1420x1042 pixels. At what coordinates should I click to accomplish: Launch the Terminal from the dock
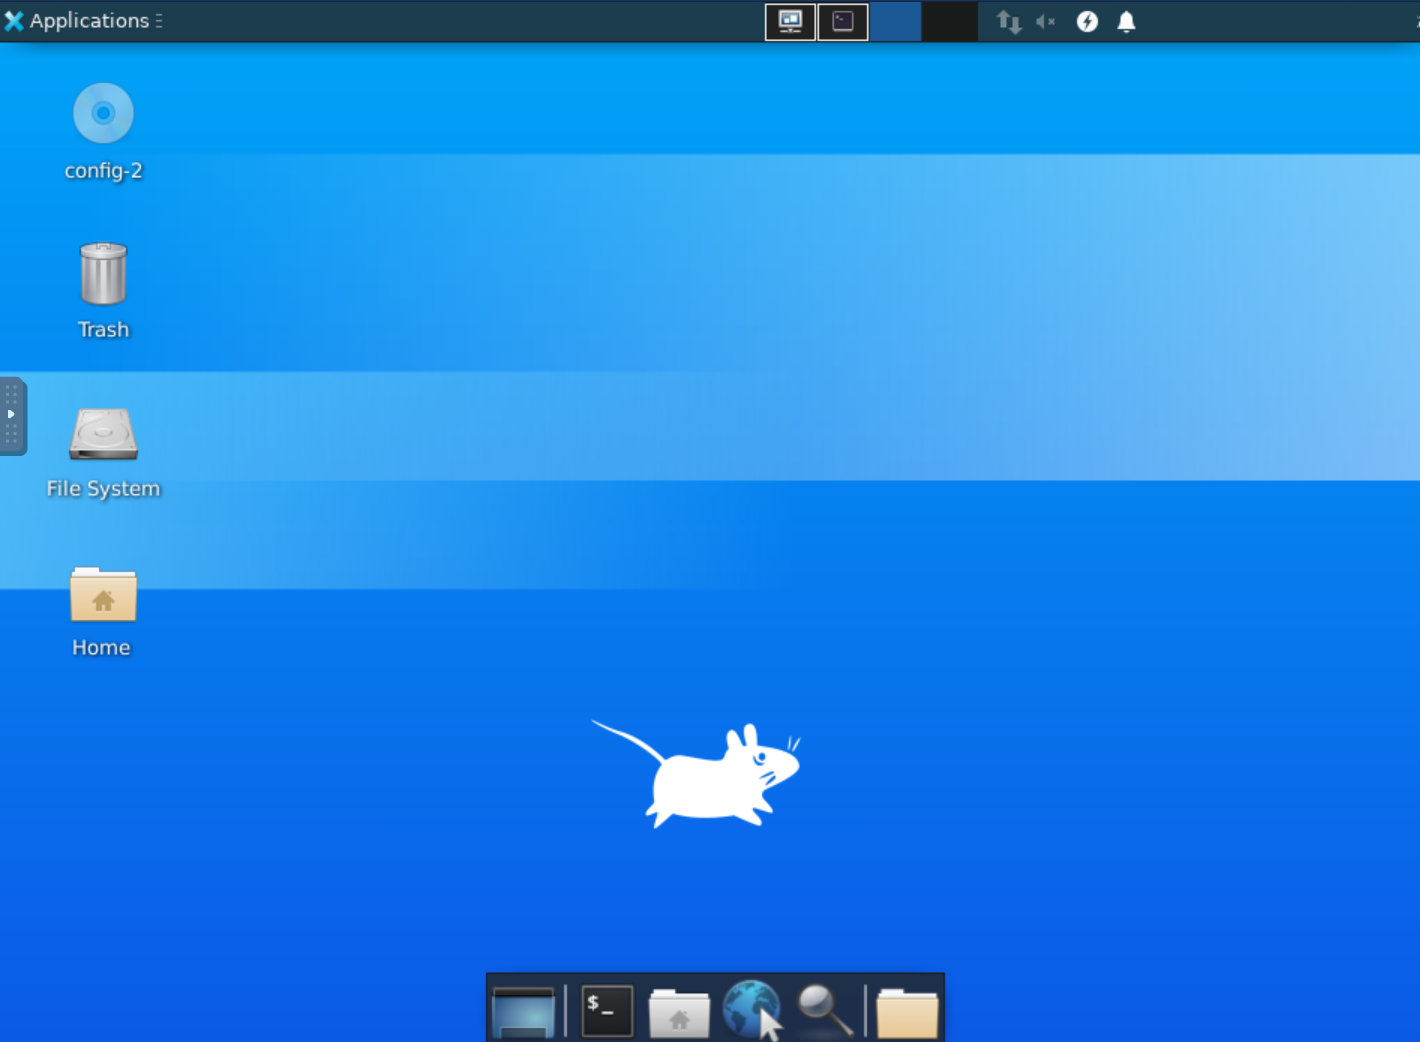pos(607,1011)
